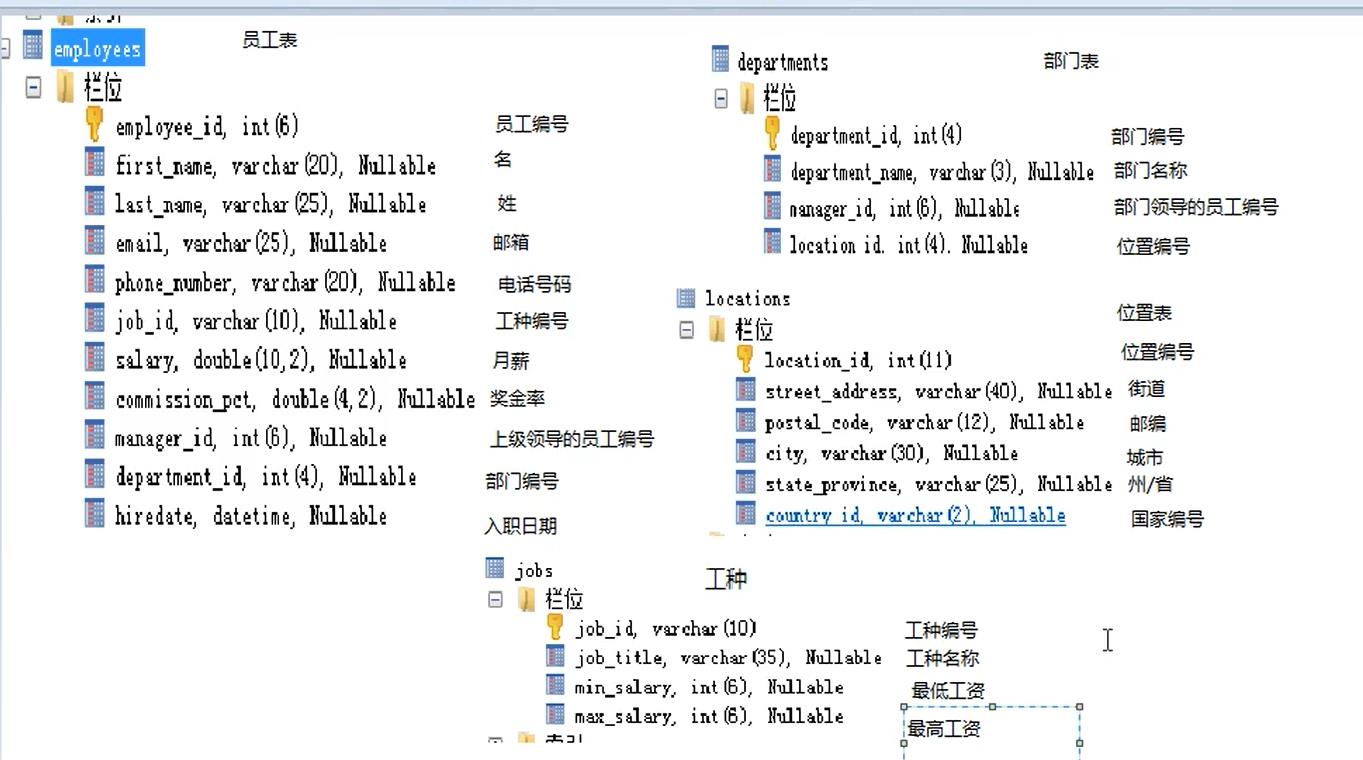Click the folder icon under departments table
This screenshot has width=1363, height=760.
(747, 97)
